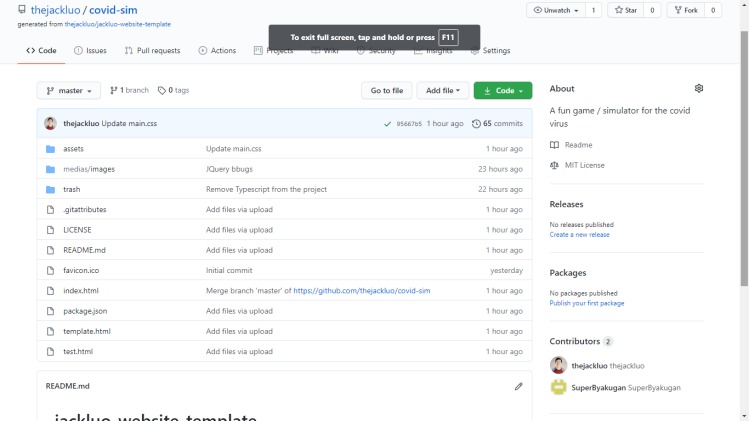Click the tag icon beside 0 tags
Image resolution: width=749 pixels, height=421 pixels.
[x=162, y=90]
